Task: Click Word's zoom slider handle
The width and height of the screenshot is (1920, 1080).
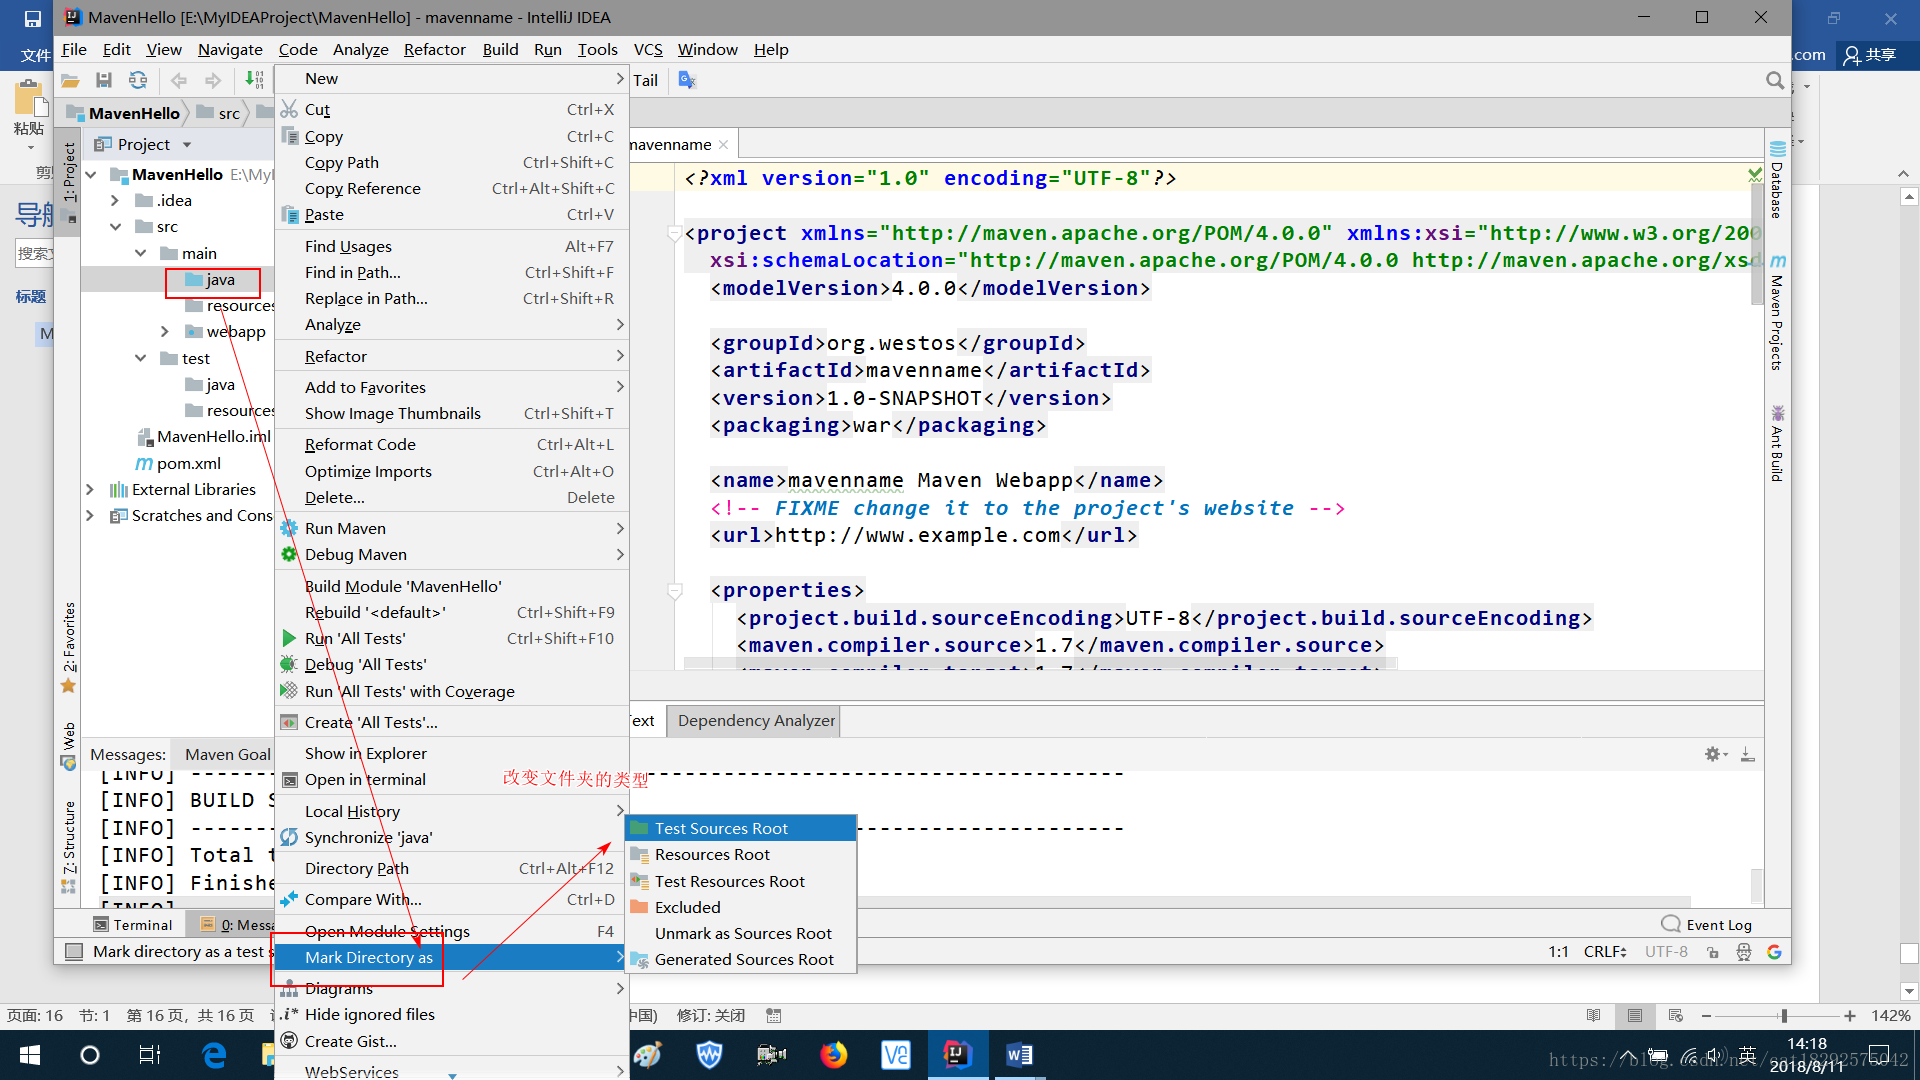Action: pyautogui.click(x=1783, y=1016)
